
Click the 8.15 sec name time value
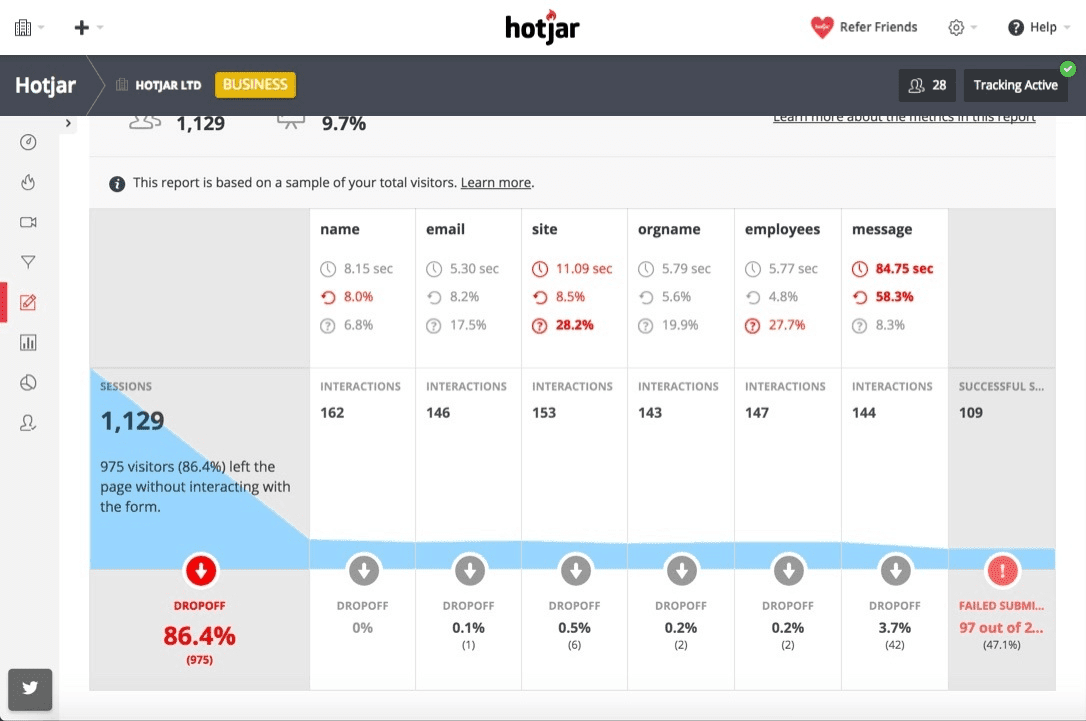point(368,269)
